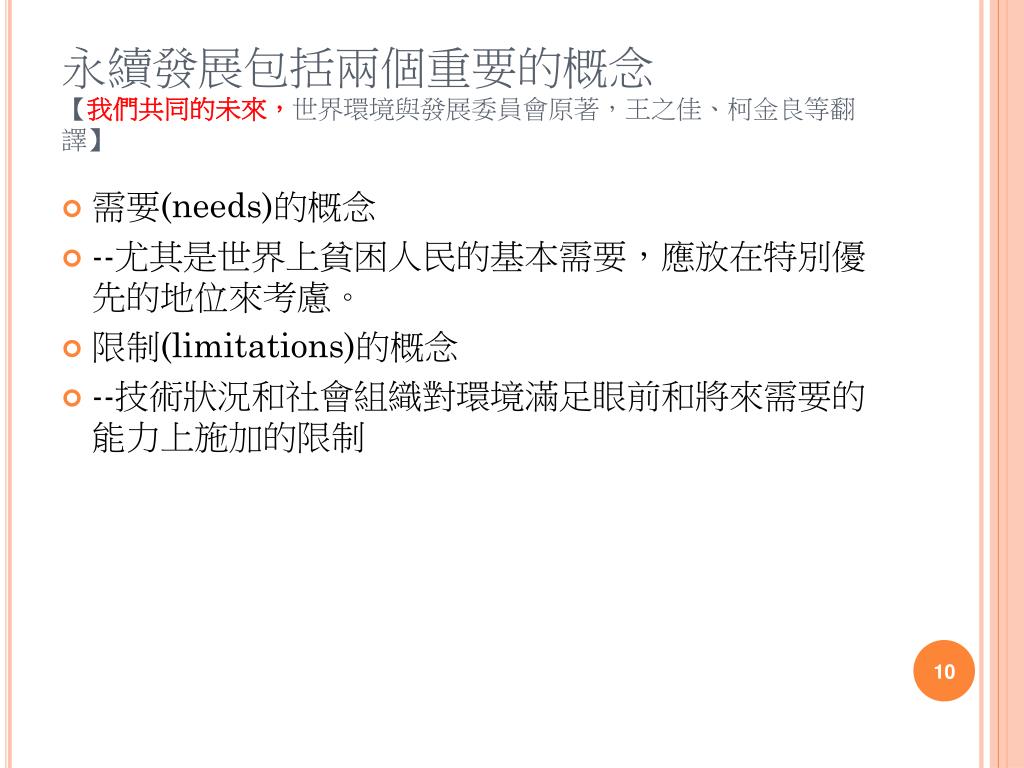
Task: Click the pink vertical stripe on right edge
Action: tap(1002, 384)
